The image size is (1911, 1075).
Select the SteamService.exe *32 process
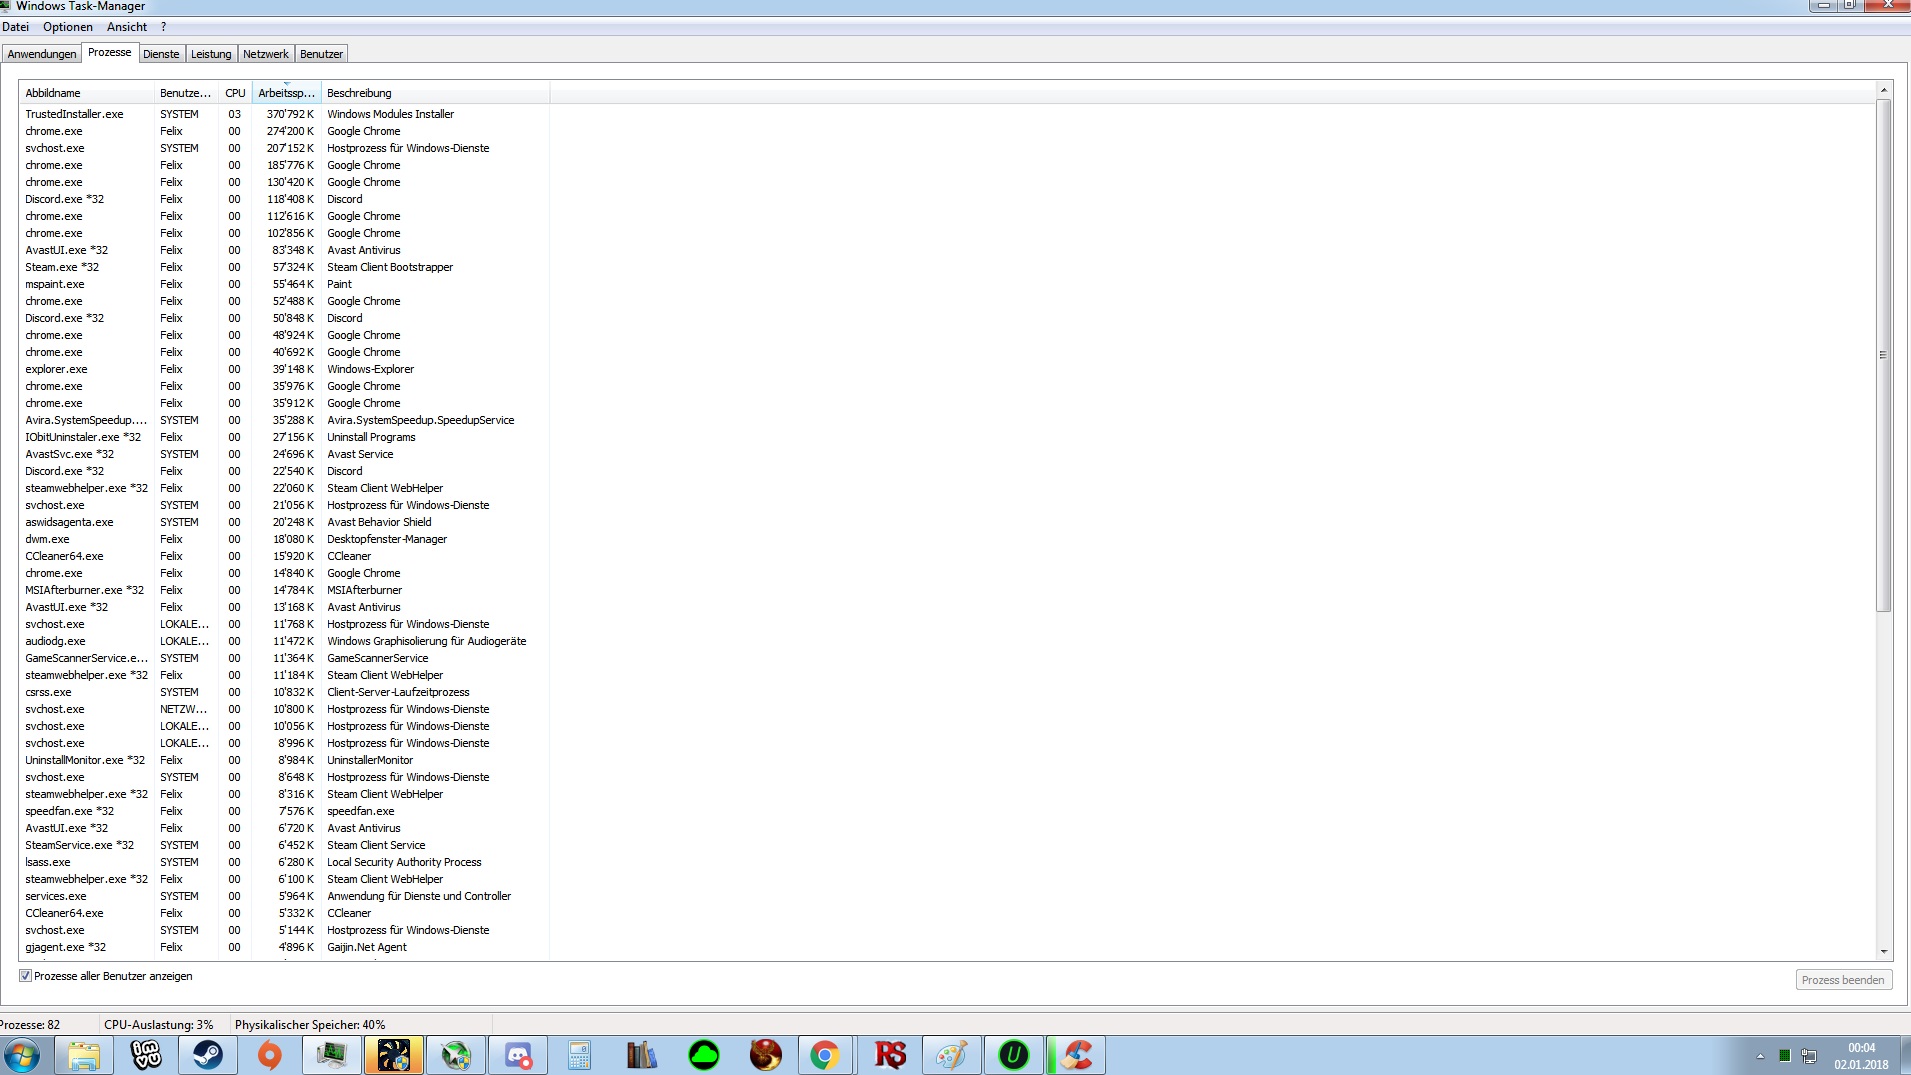[x=284, y=845]
